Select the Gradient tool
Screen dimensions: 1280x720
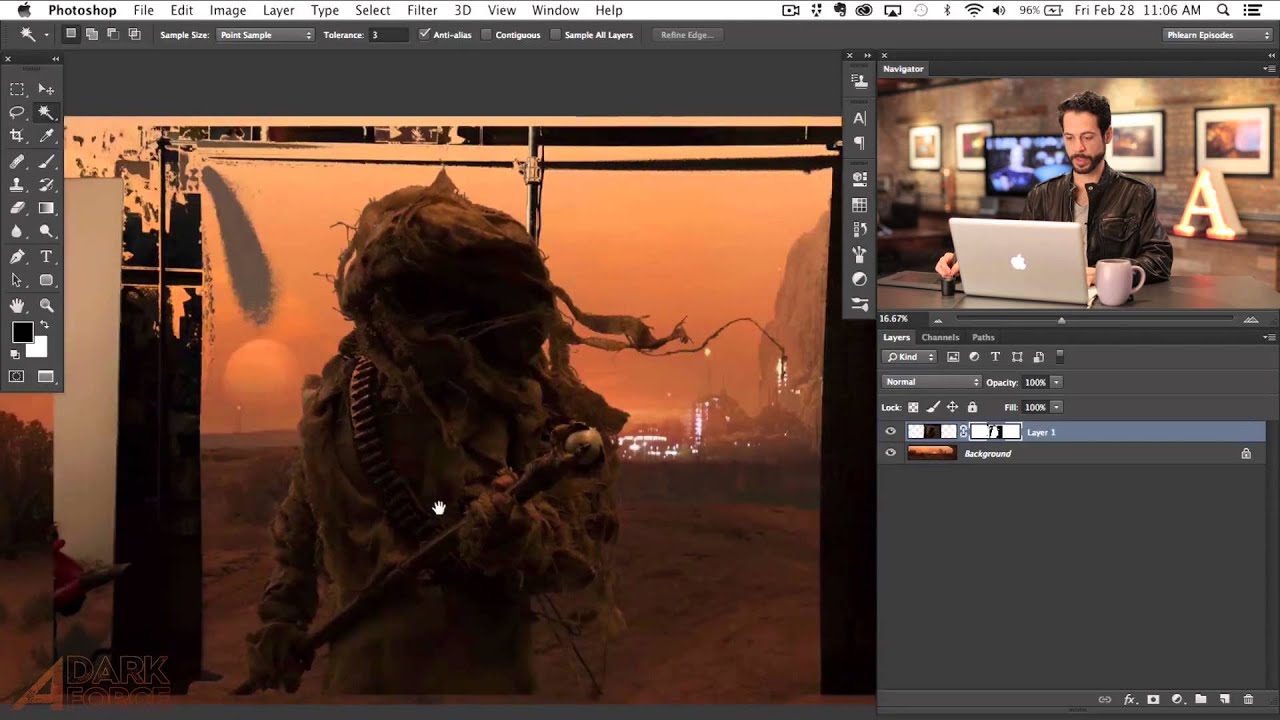click(x=46, y=208)
